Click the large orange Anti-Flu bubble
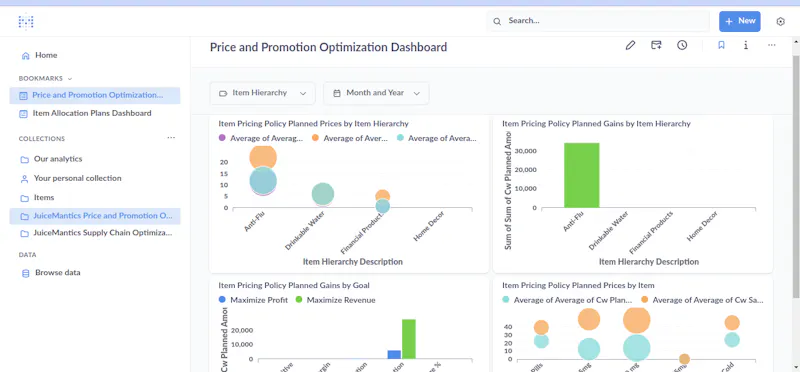 tap(263, 157)
